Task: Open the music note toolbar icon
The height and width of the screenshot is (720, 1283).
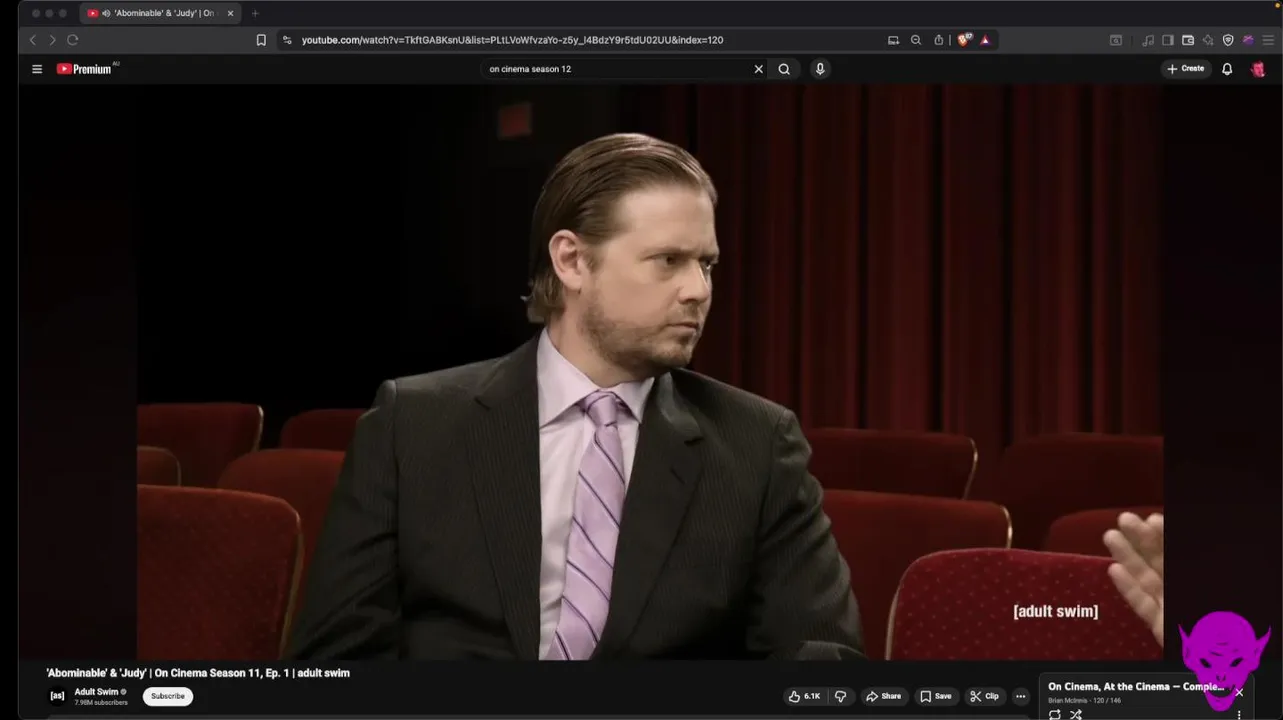Action: click(x=1148, y=40)
